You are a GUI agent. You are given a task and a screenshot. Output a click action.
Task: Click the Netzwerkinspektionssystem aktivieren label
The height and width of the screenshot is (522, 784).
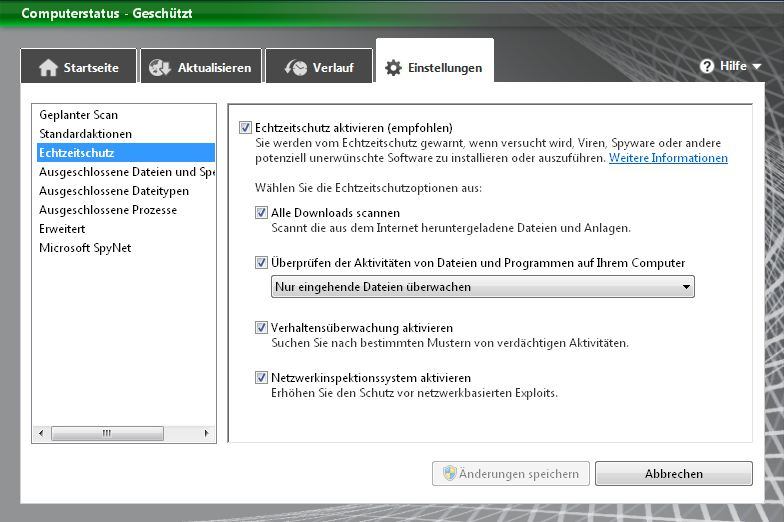tap(370, 378)
